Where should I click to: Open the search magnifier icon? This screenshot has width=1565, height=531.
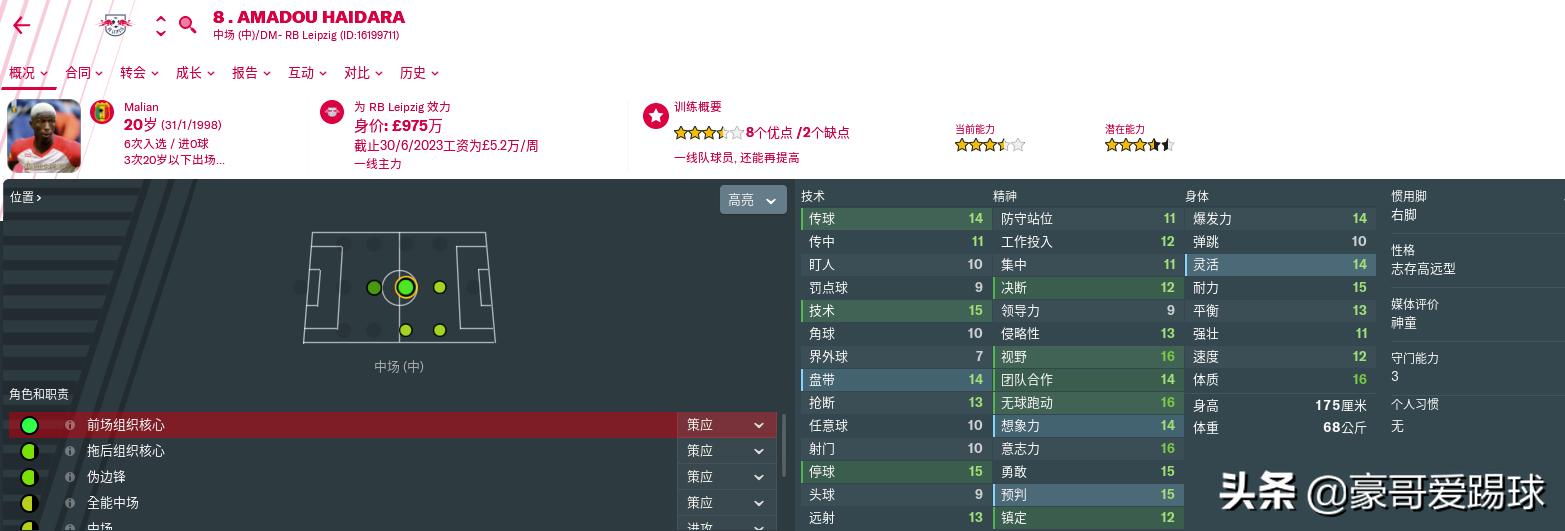point(187,25)
